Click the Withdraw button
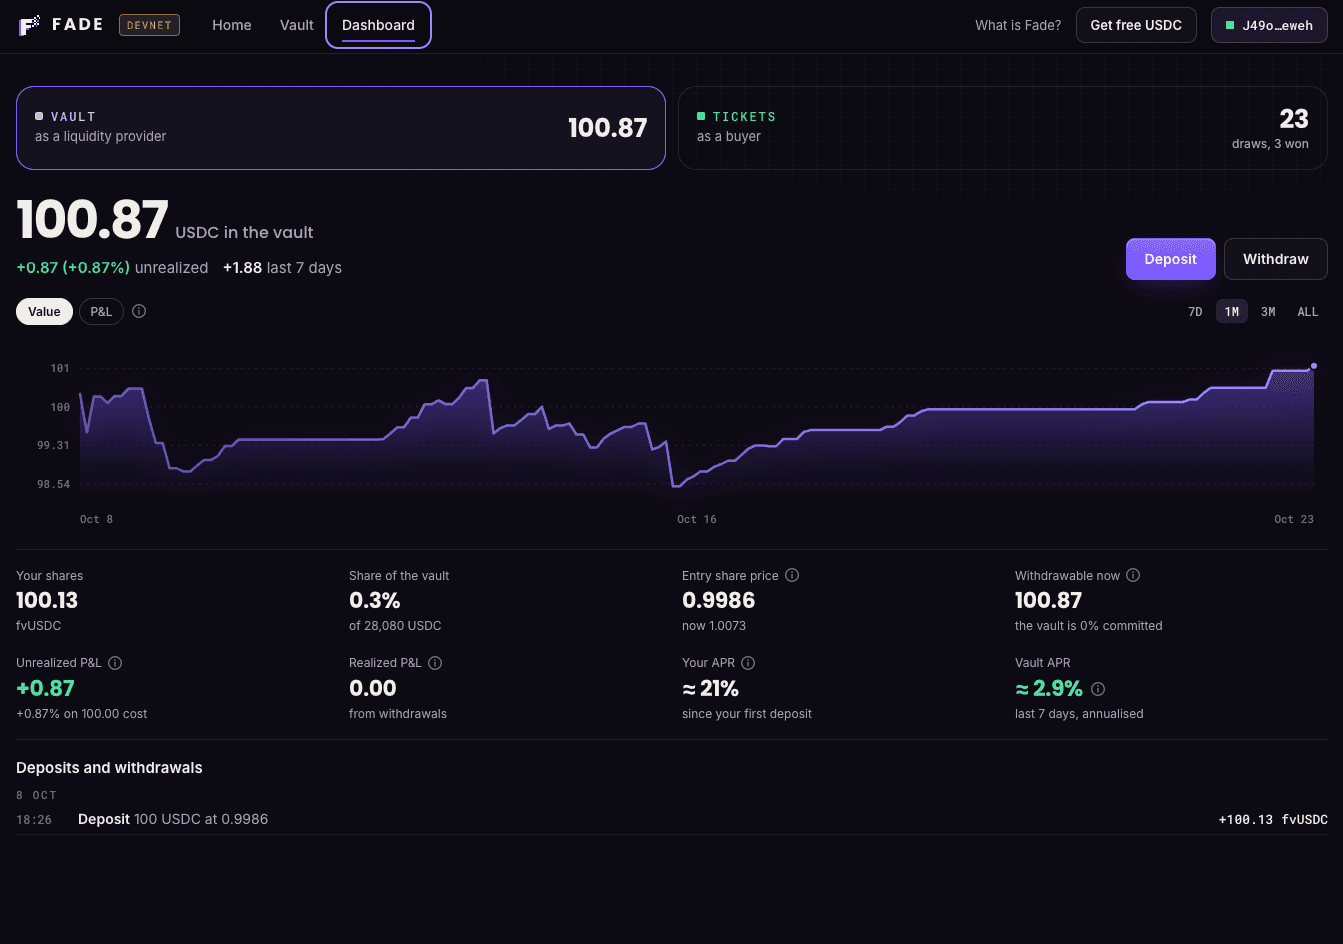 1276,259
